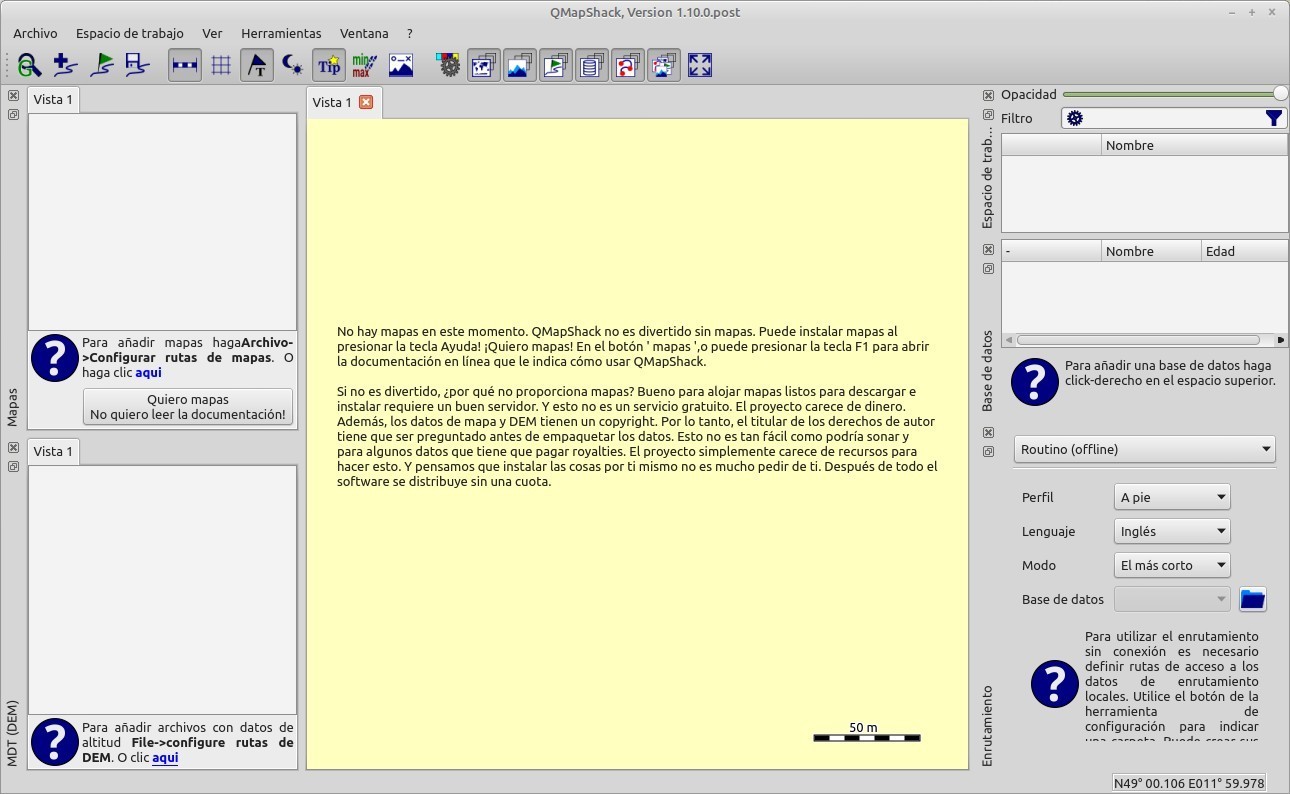Click the aqui link in Mapas panel
Screen dimensions: 1290x794
coord(148,372)
